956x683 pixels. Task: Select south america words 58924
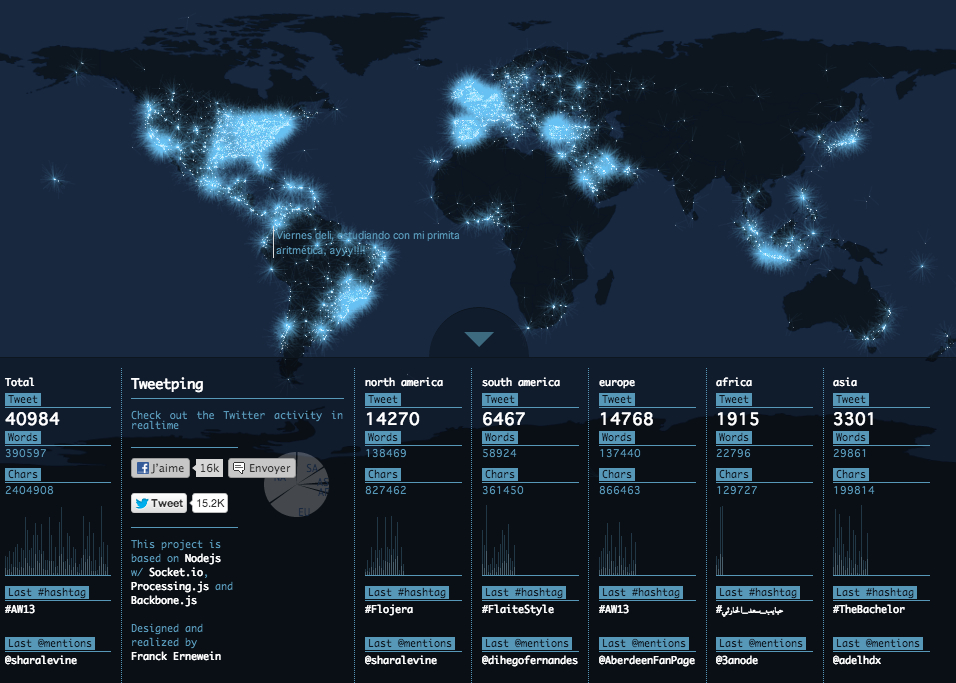click(499, 453)
